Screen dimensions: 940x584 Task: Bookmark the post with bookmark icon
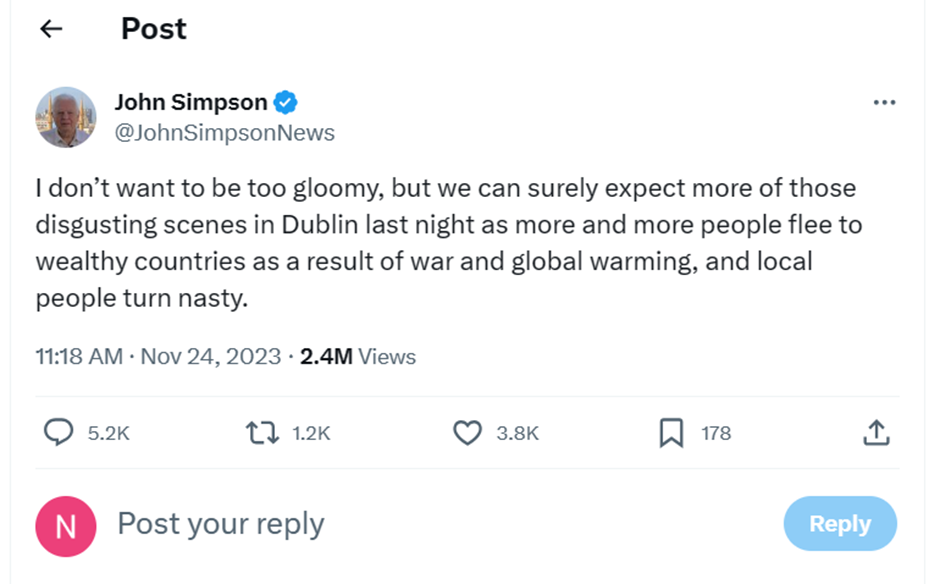point(671,432)
